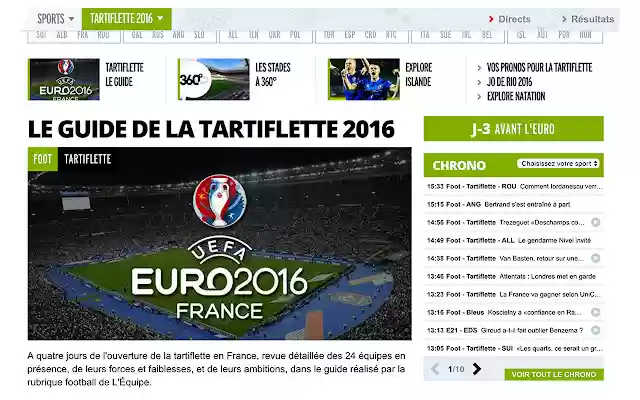Play video icon on Giroud row
The image size is (640, 400).
pyautogui.click(x=596, y=330)
